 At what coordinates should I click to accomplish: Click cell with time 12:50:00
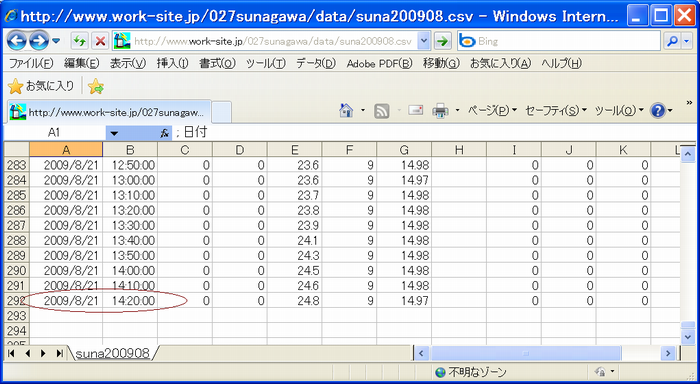pyautogui.click(x=130, y=165)
